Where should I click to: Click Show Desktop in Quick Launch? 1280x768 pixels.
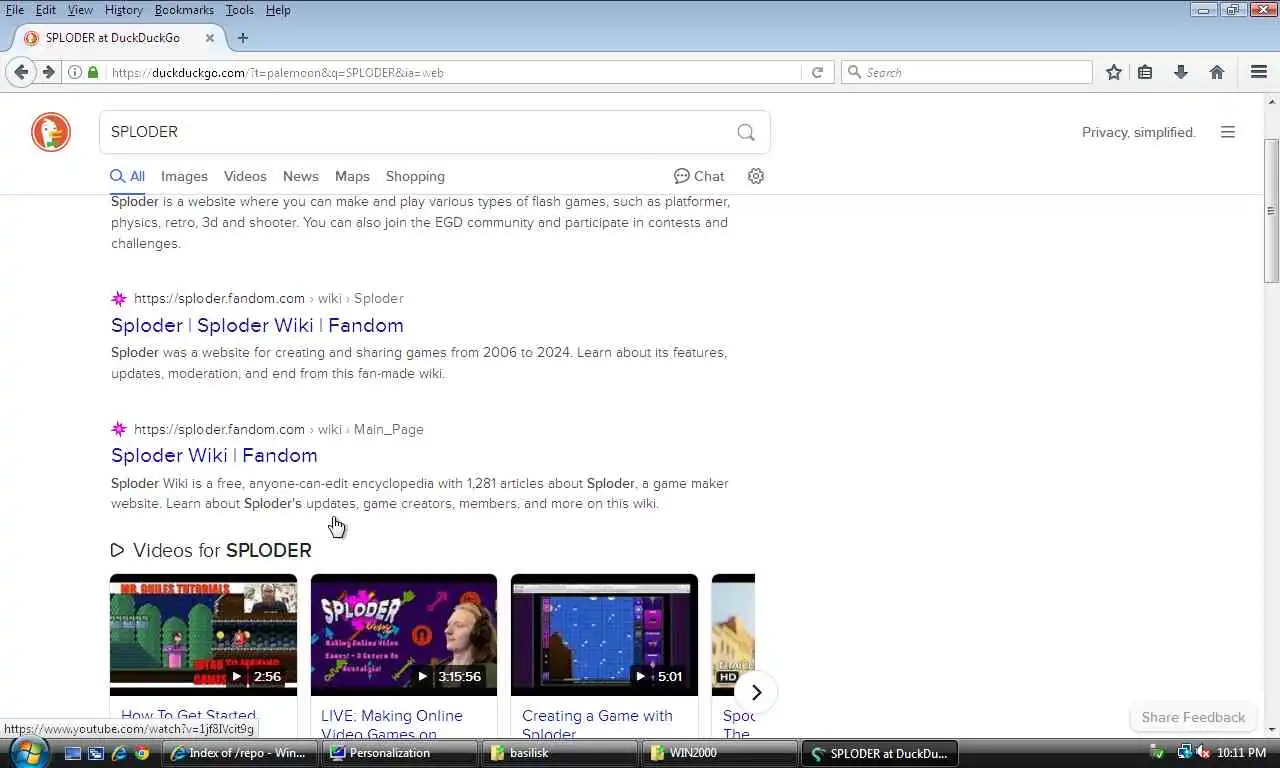point(73,753)
